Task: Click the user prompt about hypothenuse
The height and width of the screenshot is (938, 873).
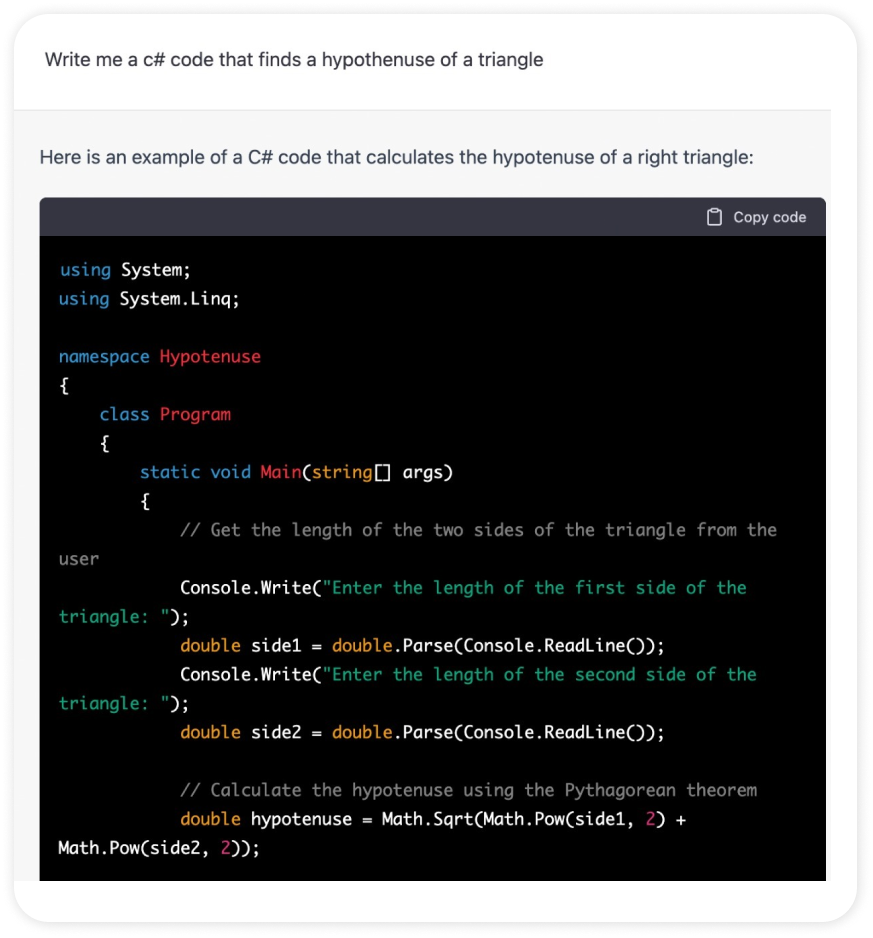Action: pyautogui.click(x=294, y=60)
